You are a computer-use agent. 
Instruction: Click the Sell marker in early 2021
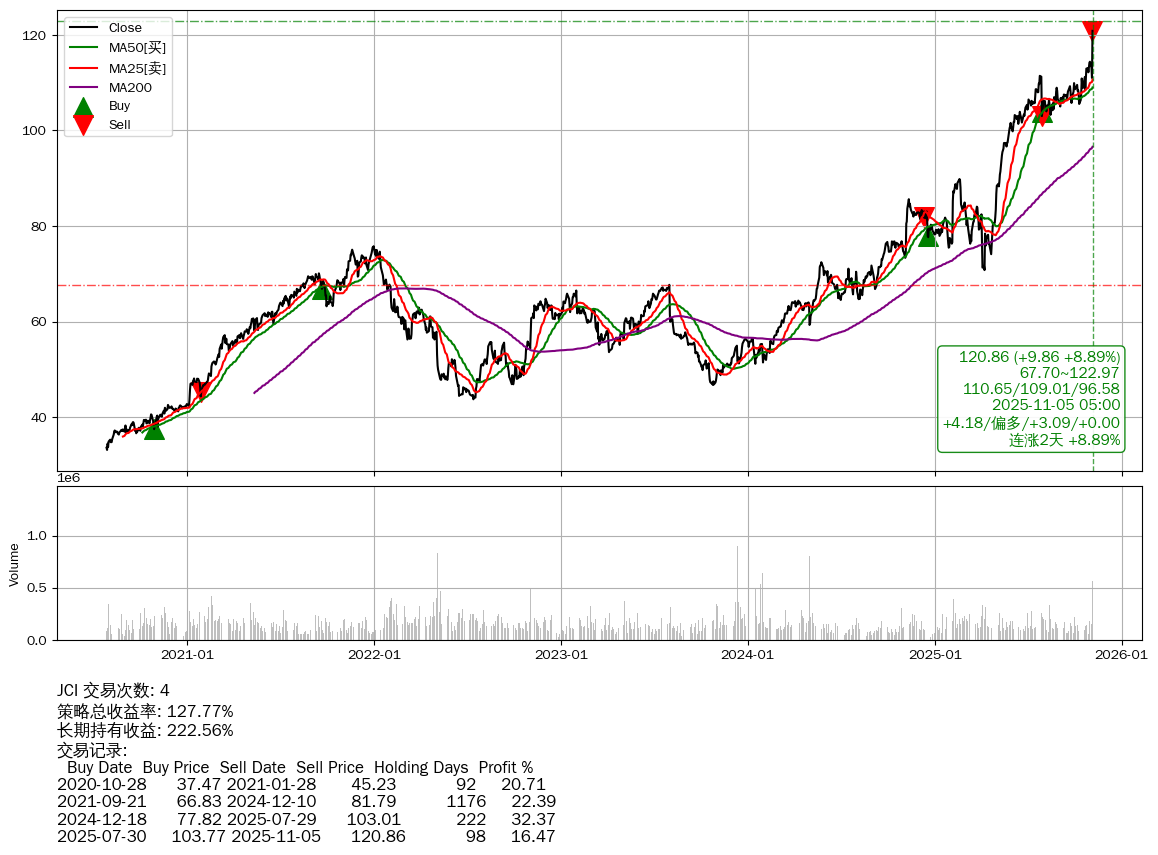pyautogui.click(x=201, y=390)
